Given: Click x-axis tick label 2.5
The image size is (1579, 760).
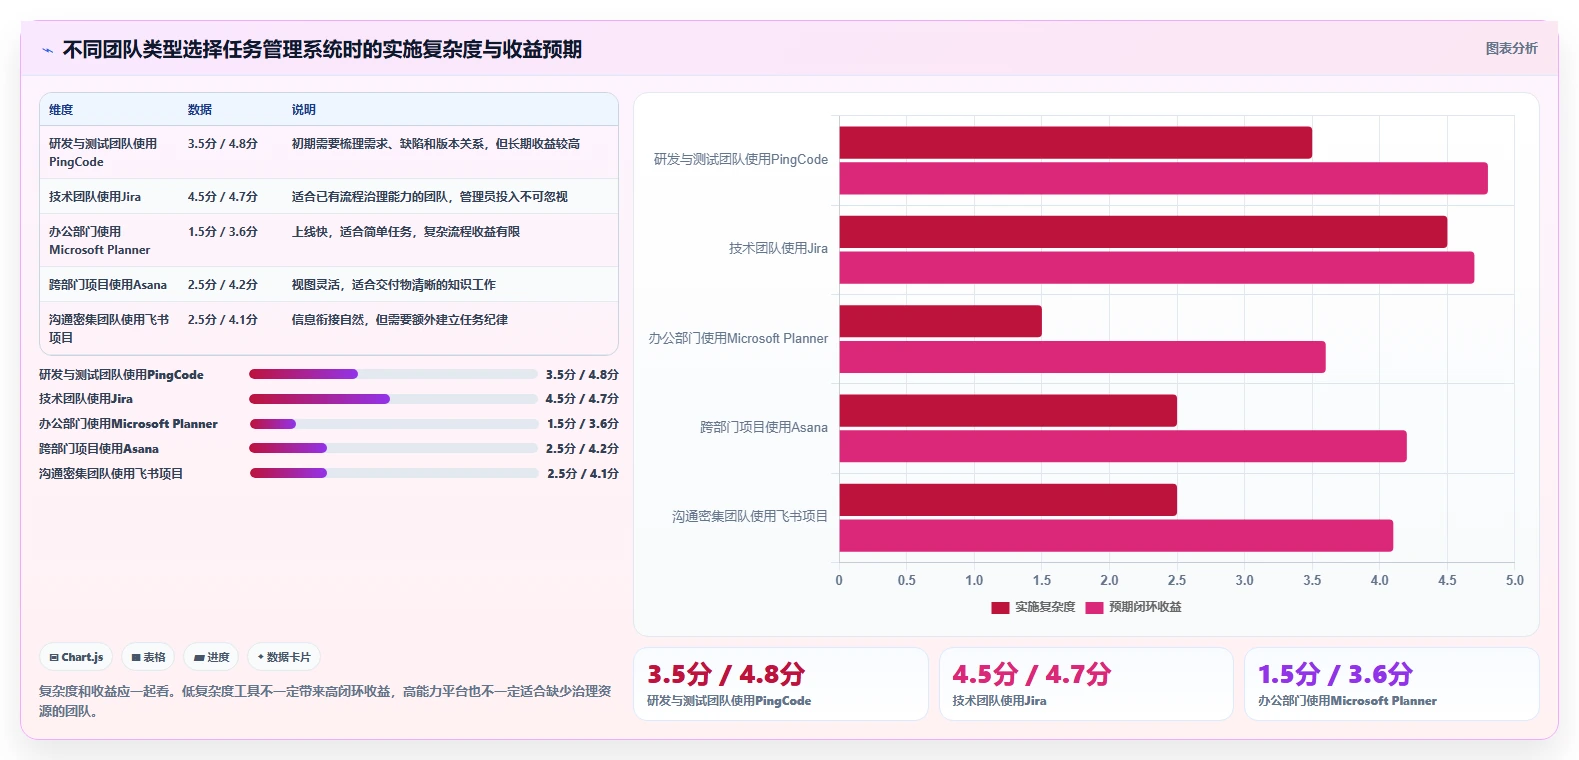Looking at the screenshot, I should [1177, 580].
